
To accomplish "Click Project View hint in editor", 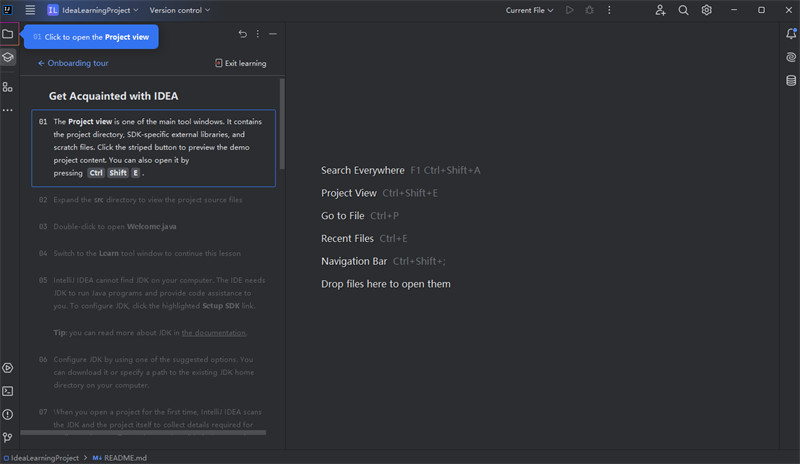I will pyautogui.click(x=379, y=193).
